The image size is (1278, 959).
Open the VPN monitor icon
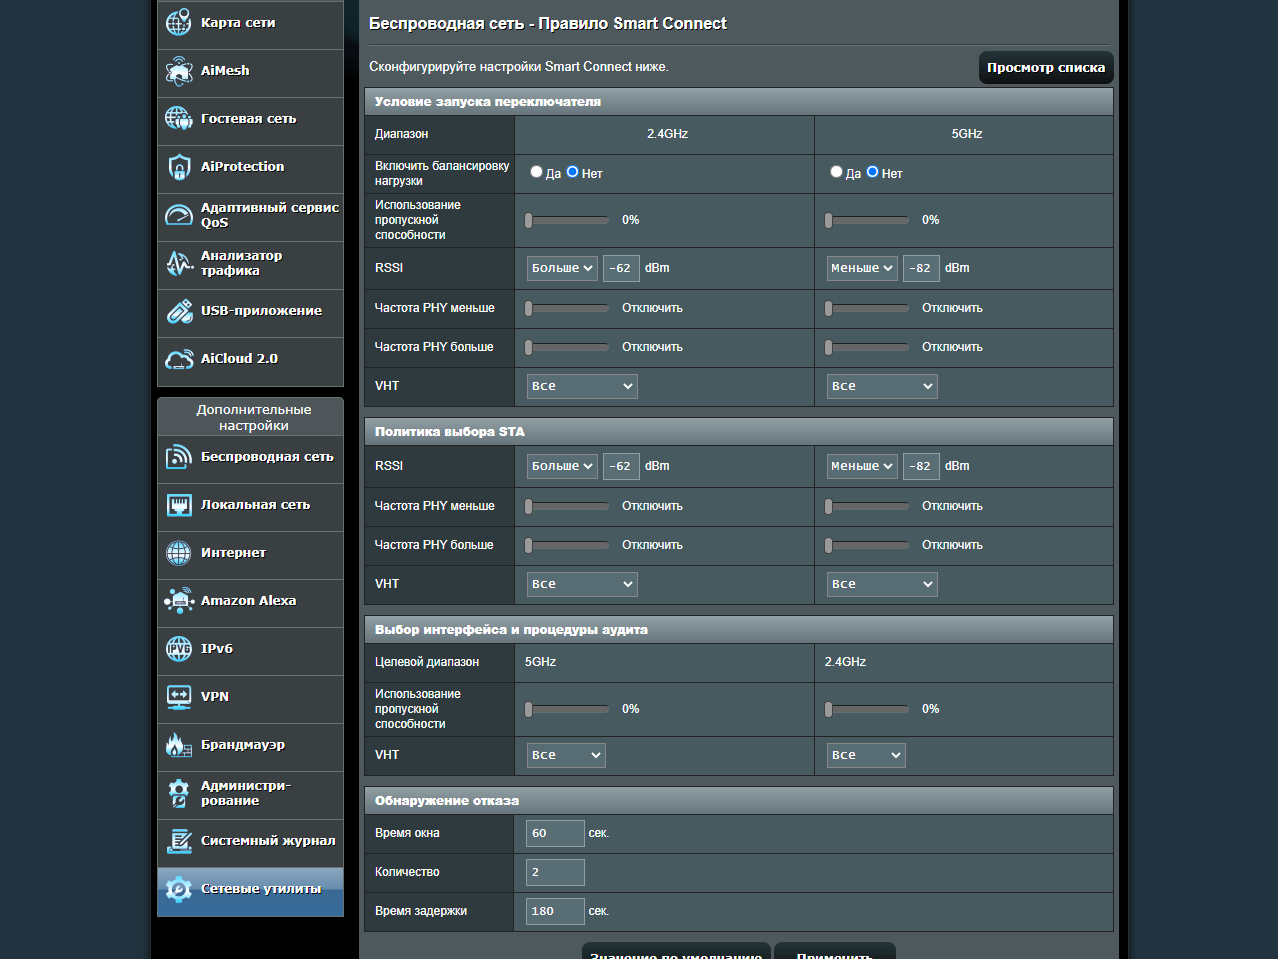tap(179, 696)
